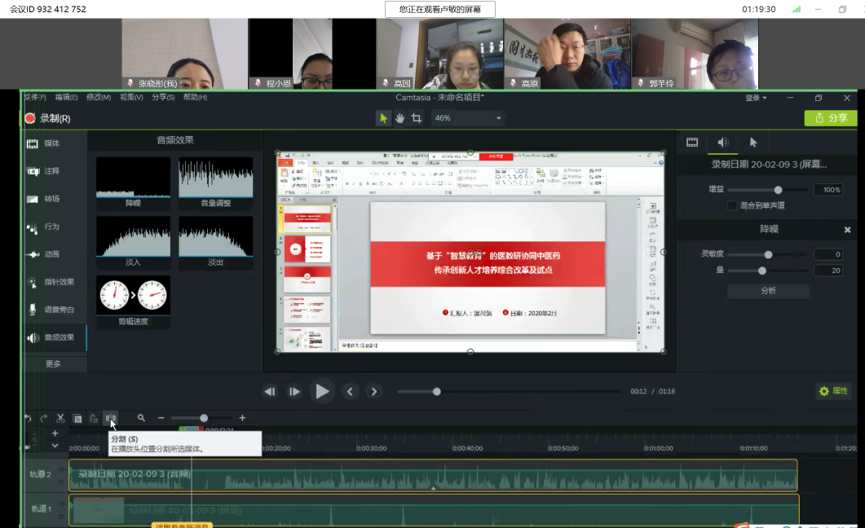Open the 动画 animations sidebar tab
Image resolution: width=865 pixels, height=528 pixels.
(55, 254)
